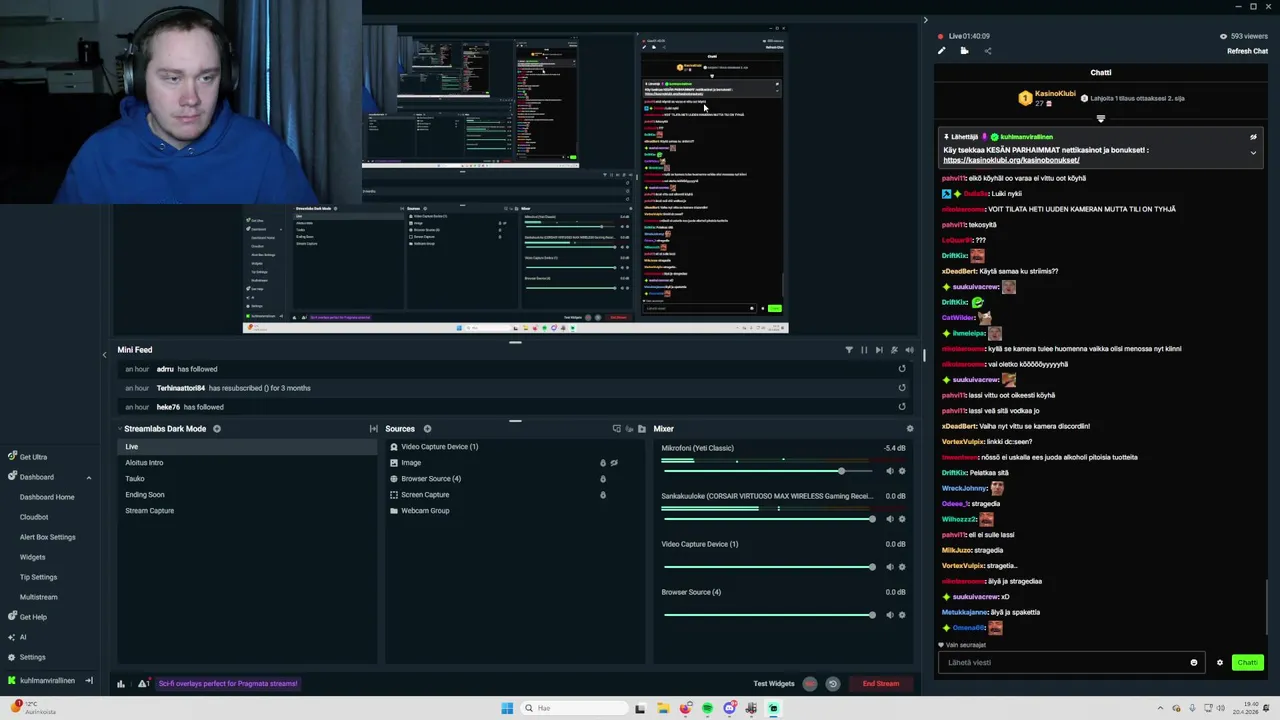Open the settings gear for Mikrofoni (Yeti Classic)

[902, 471]
